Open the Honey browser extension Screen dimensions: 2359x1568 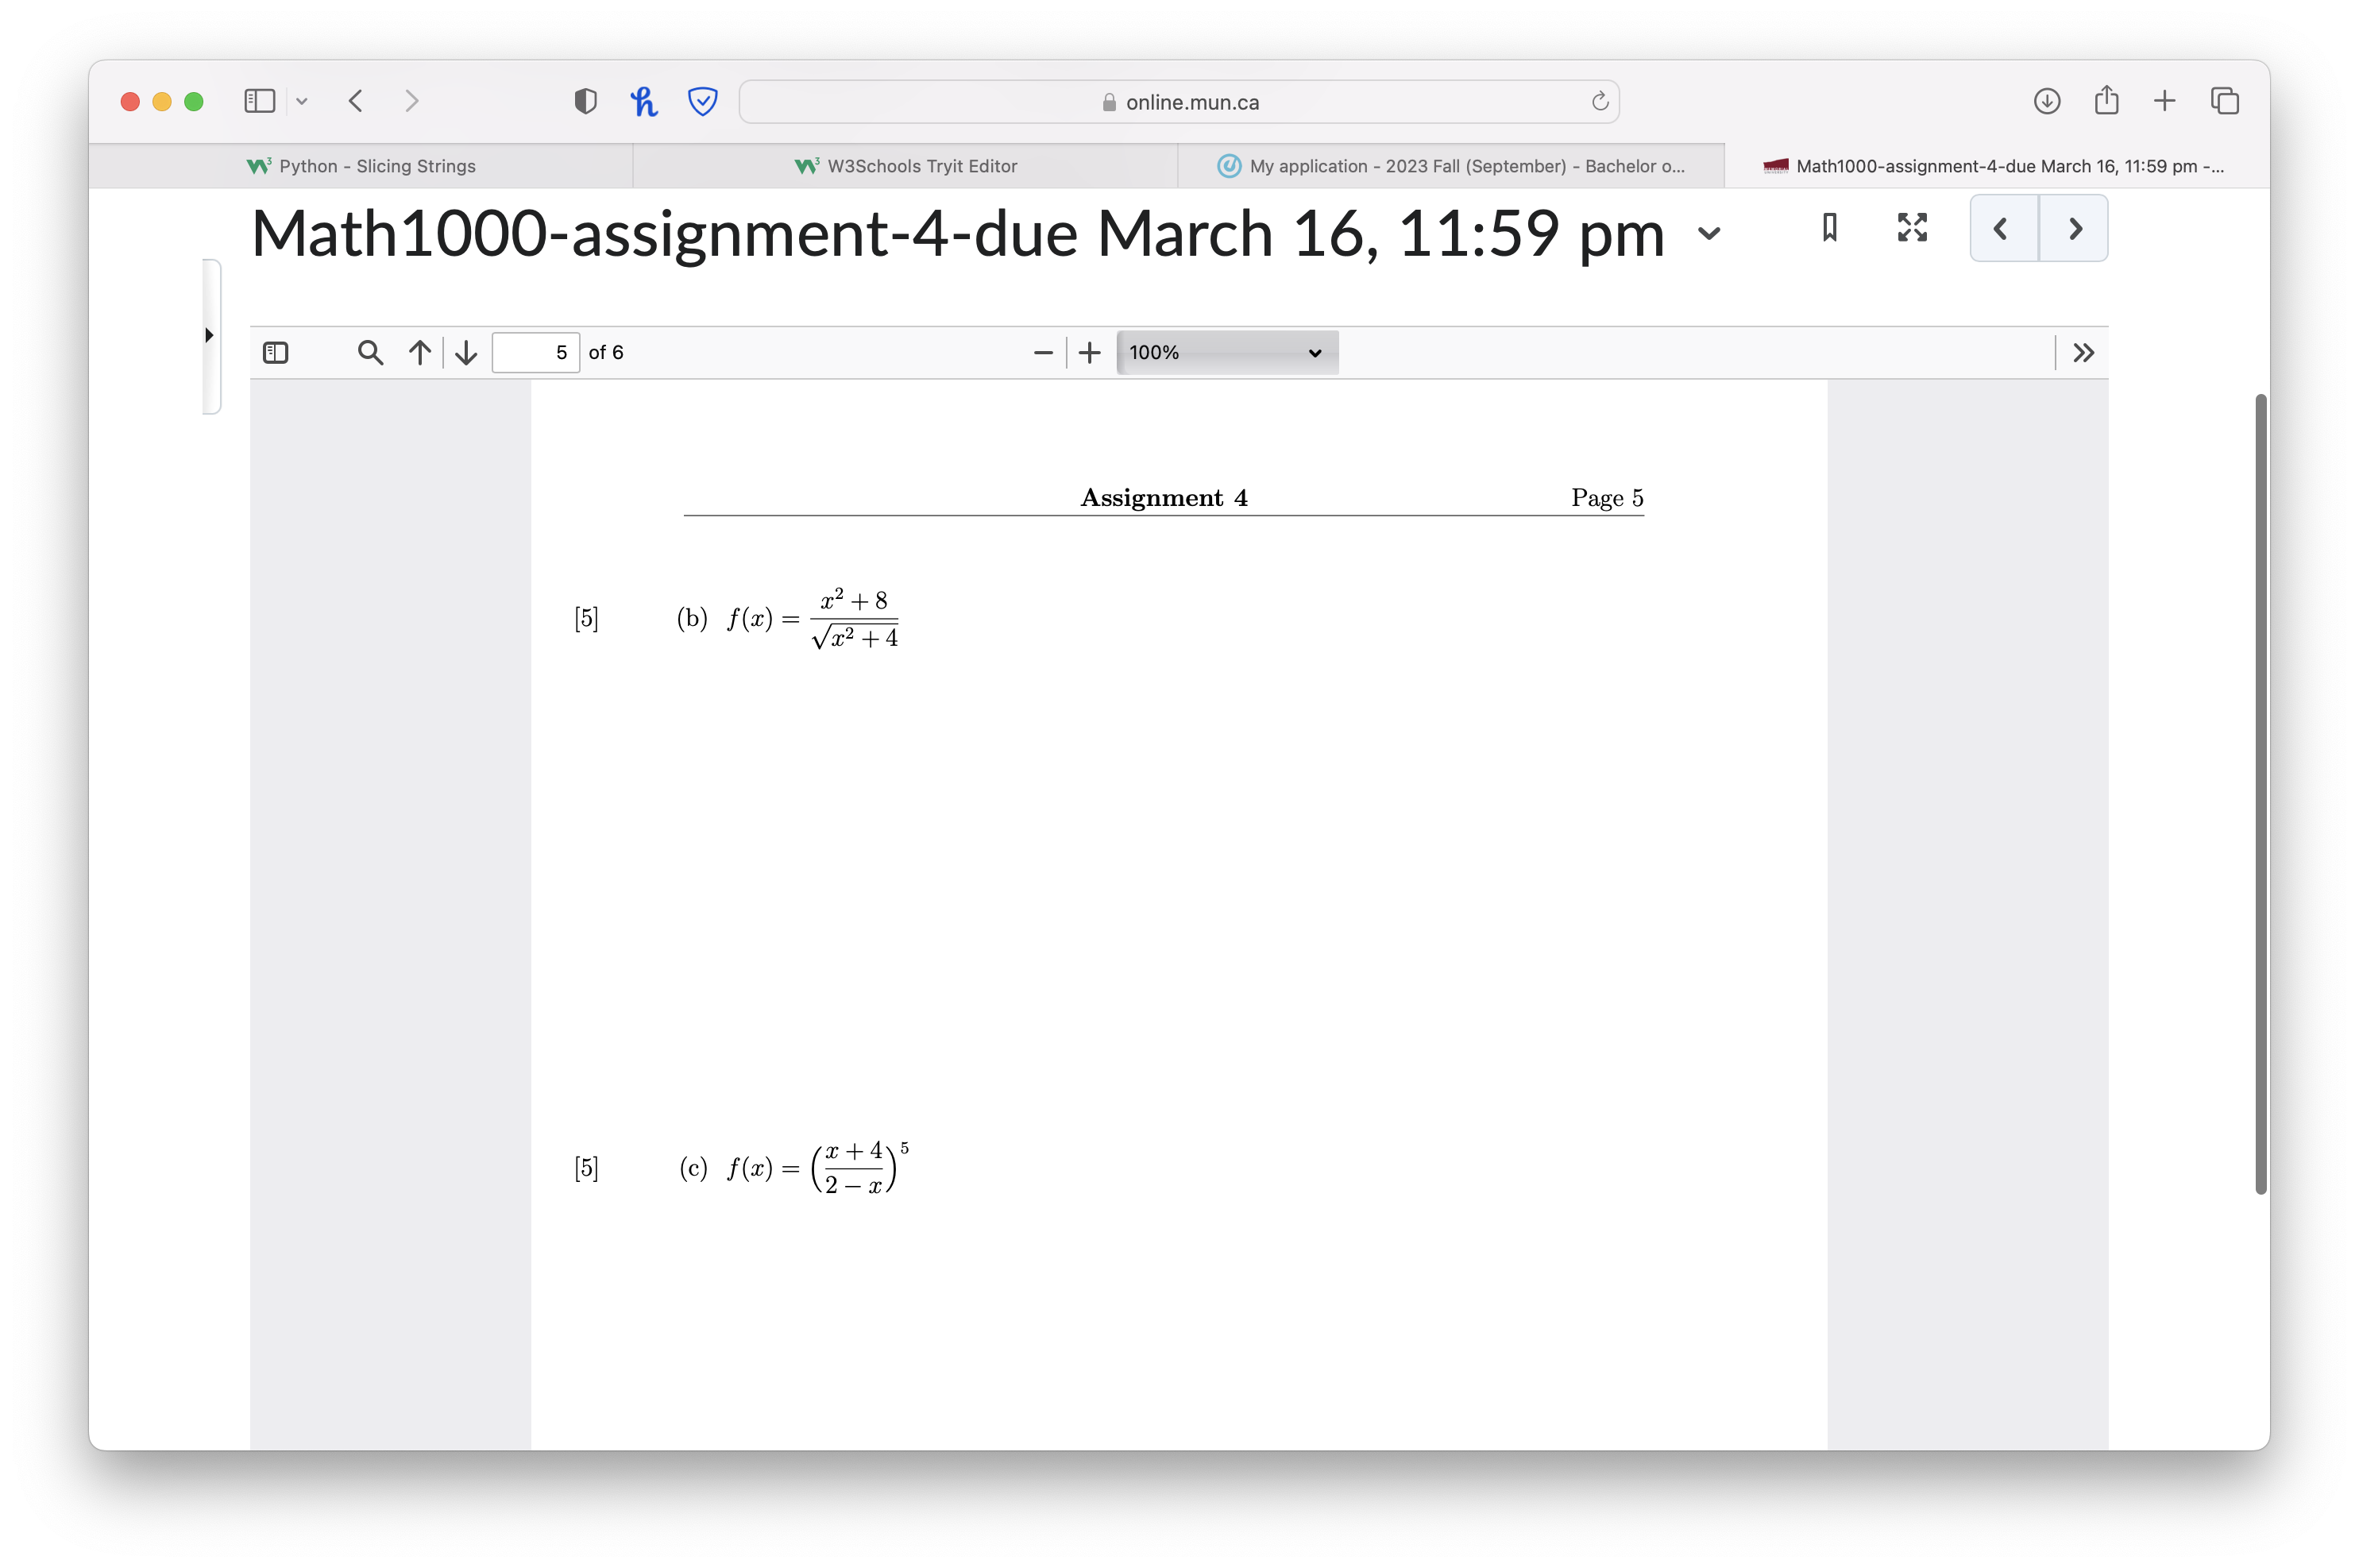pyautogui.click(x=644, y=100)
